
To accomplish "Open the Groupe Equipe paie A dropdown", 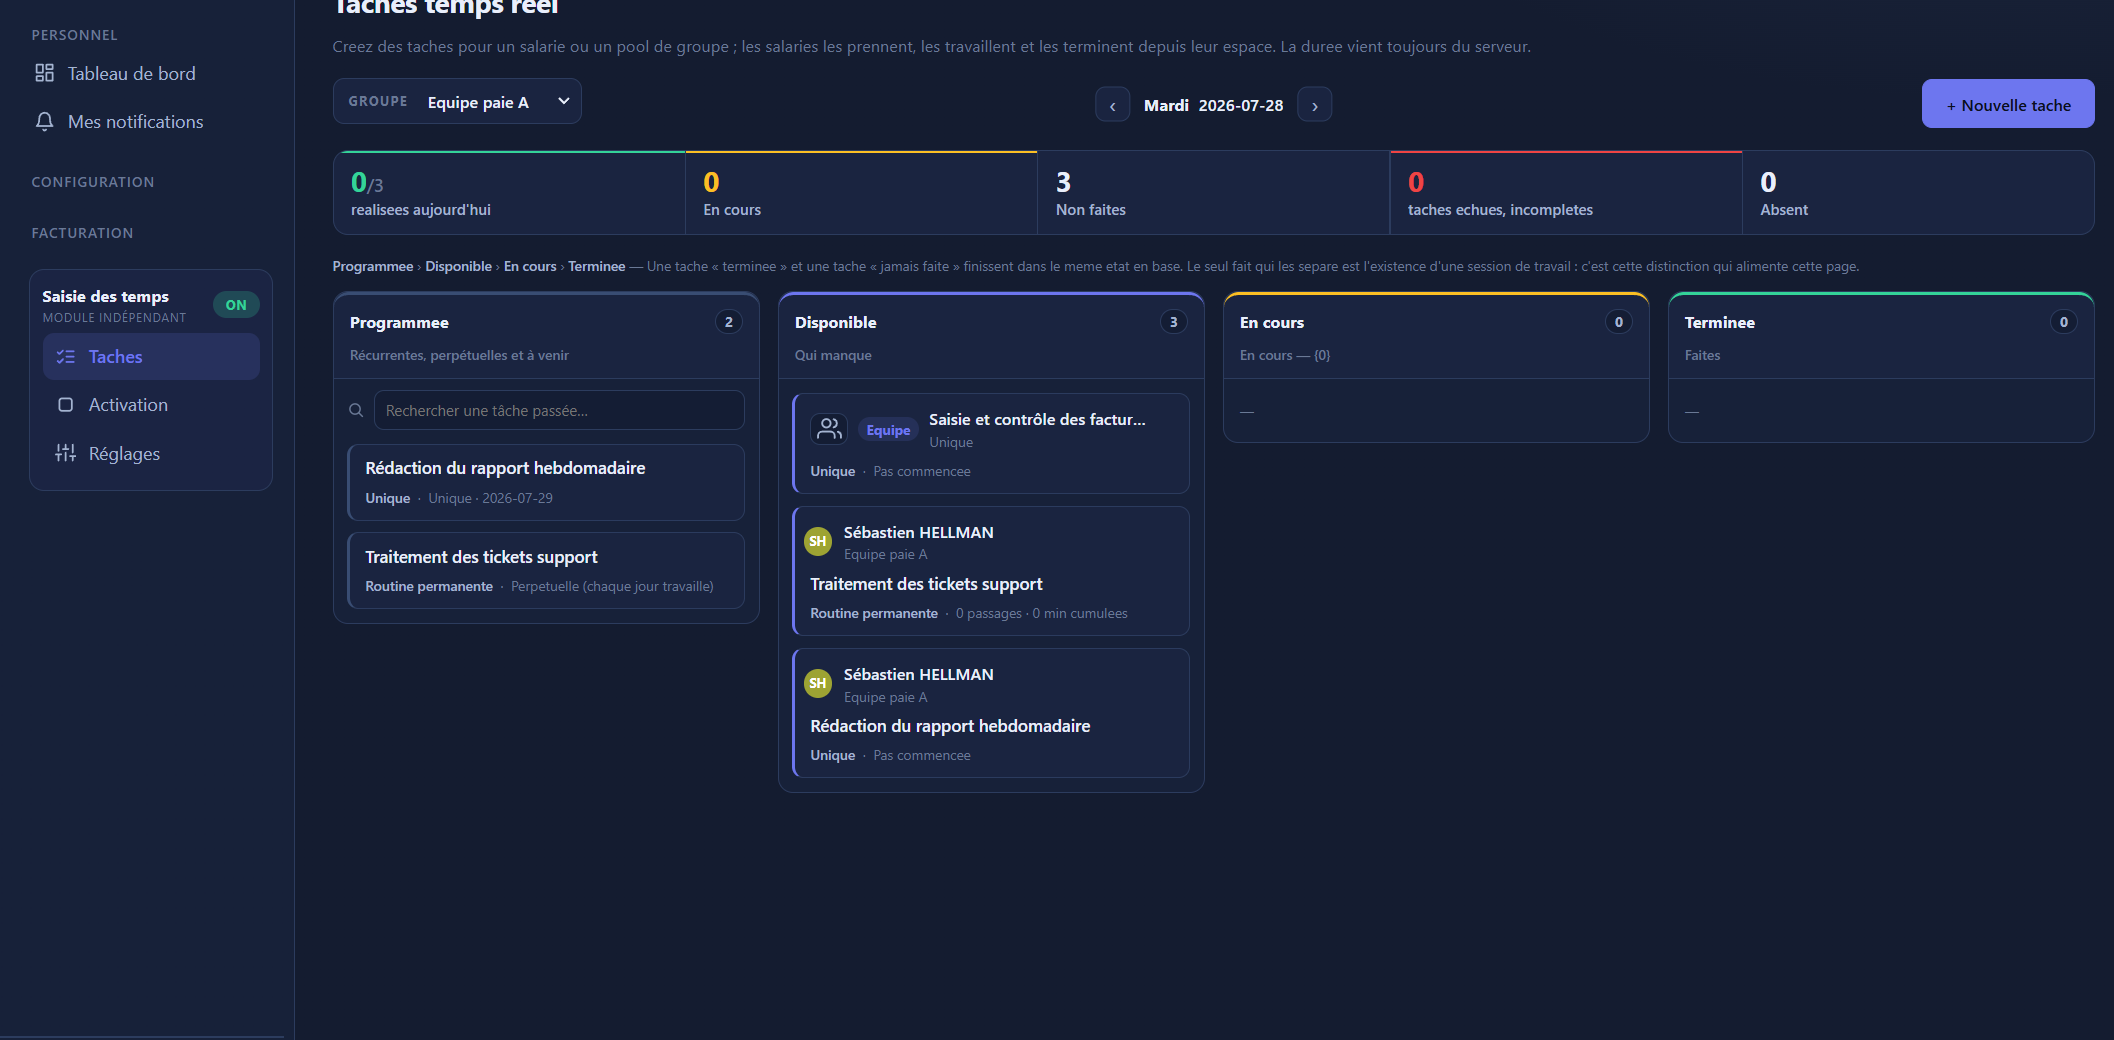I will (457, 102).
